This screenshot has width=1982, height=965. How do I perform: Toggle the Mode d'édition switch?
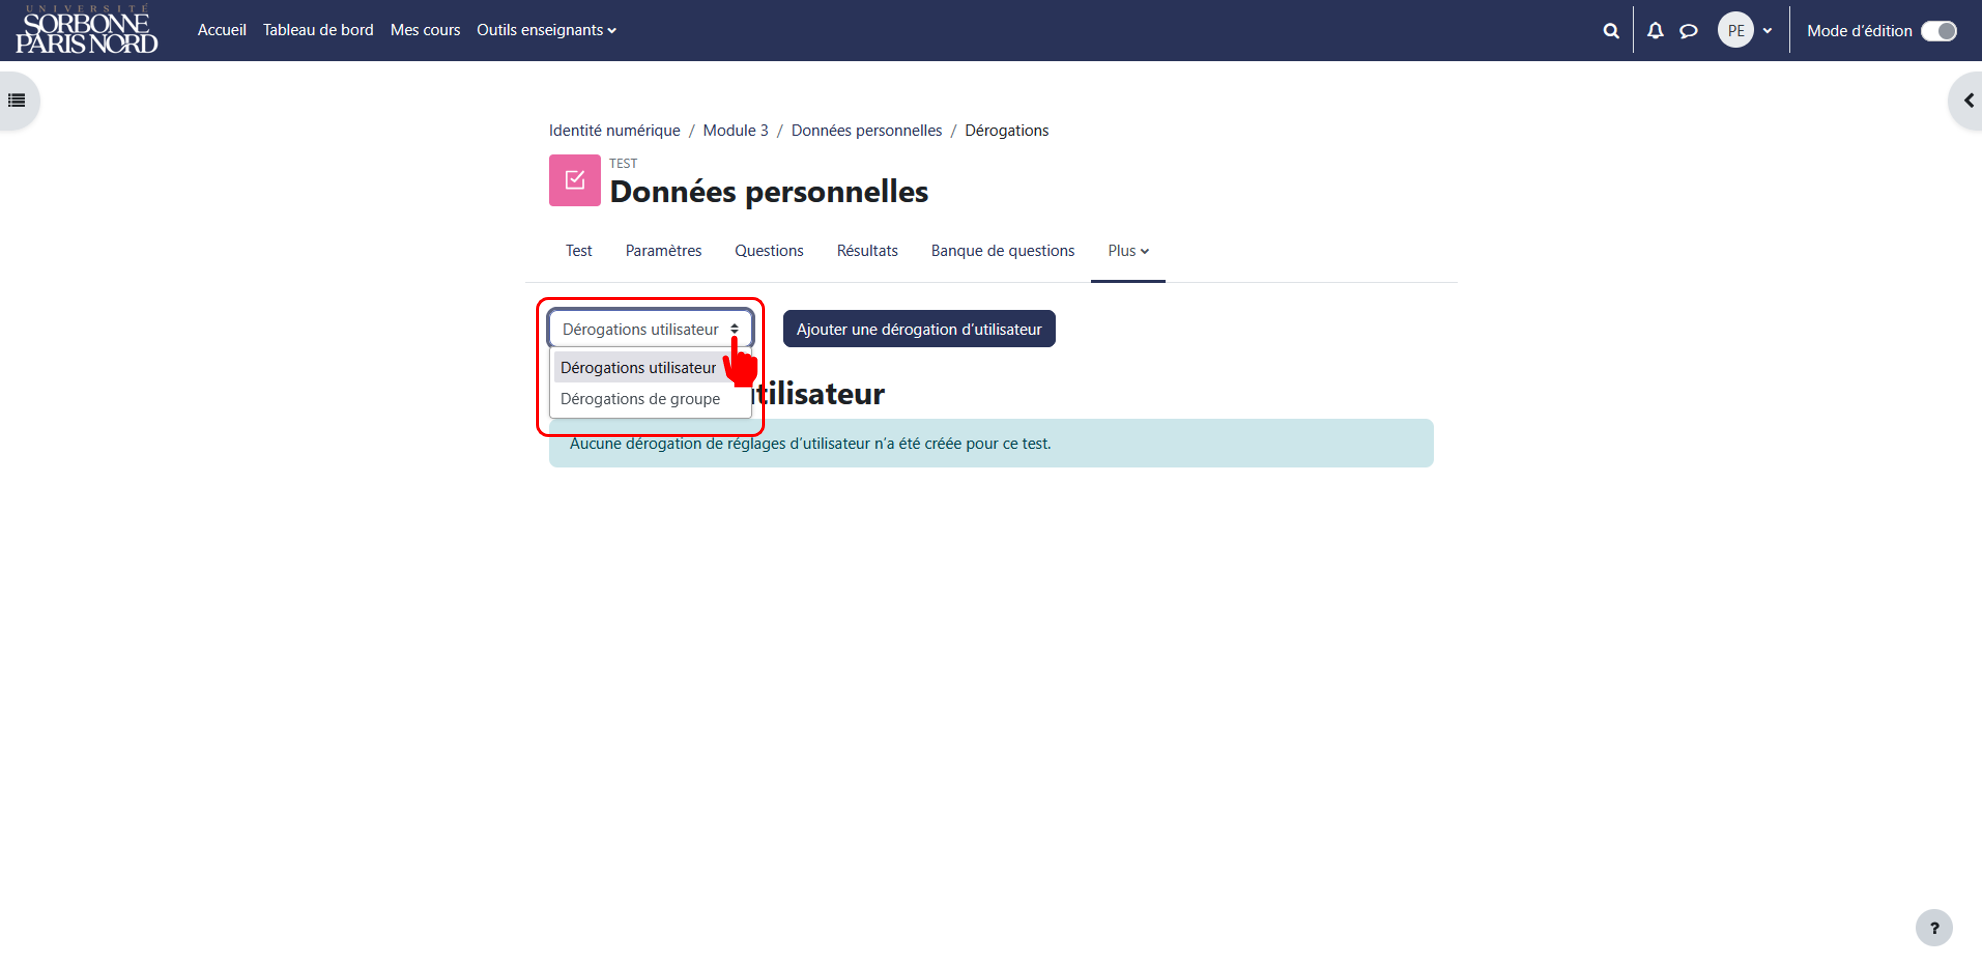coord(1938,30)
